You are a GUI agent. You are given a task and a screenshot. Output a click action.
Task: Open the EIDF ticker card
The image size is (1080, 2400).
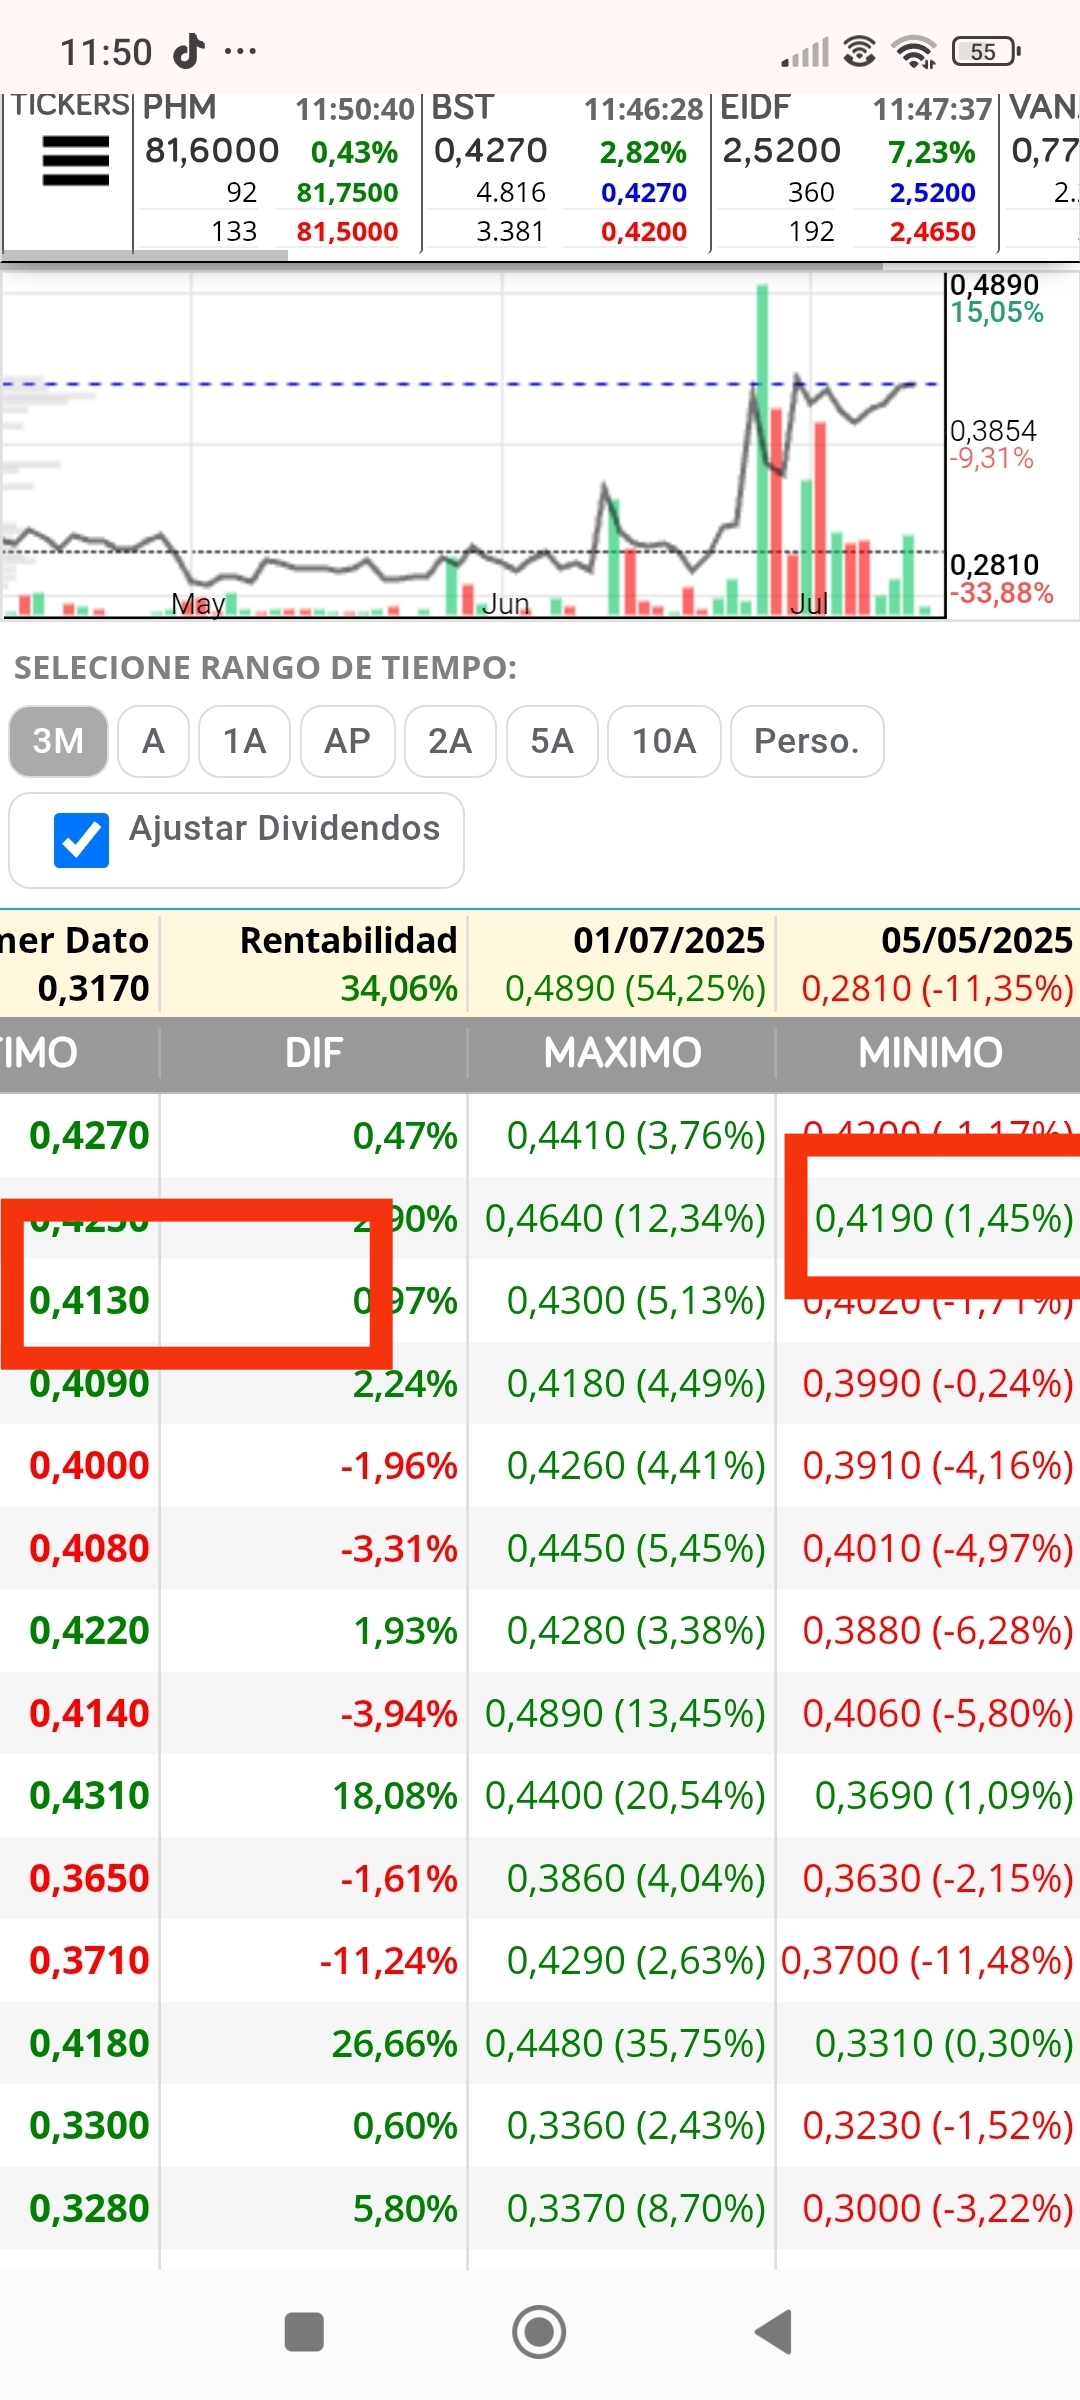[855, 171]
